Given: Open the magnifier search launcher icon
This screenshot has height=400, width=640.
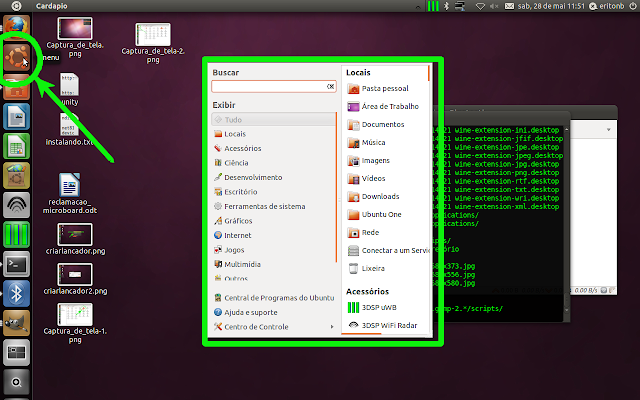Looking at the screenshot, I should click(x=16, y=382).
